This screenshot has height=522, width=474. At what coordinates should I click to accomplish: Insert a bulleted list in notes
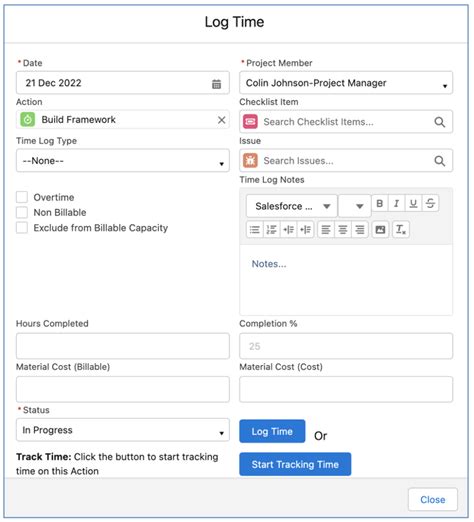pyautogui.click(x=255, y=230)
